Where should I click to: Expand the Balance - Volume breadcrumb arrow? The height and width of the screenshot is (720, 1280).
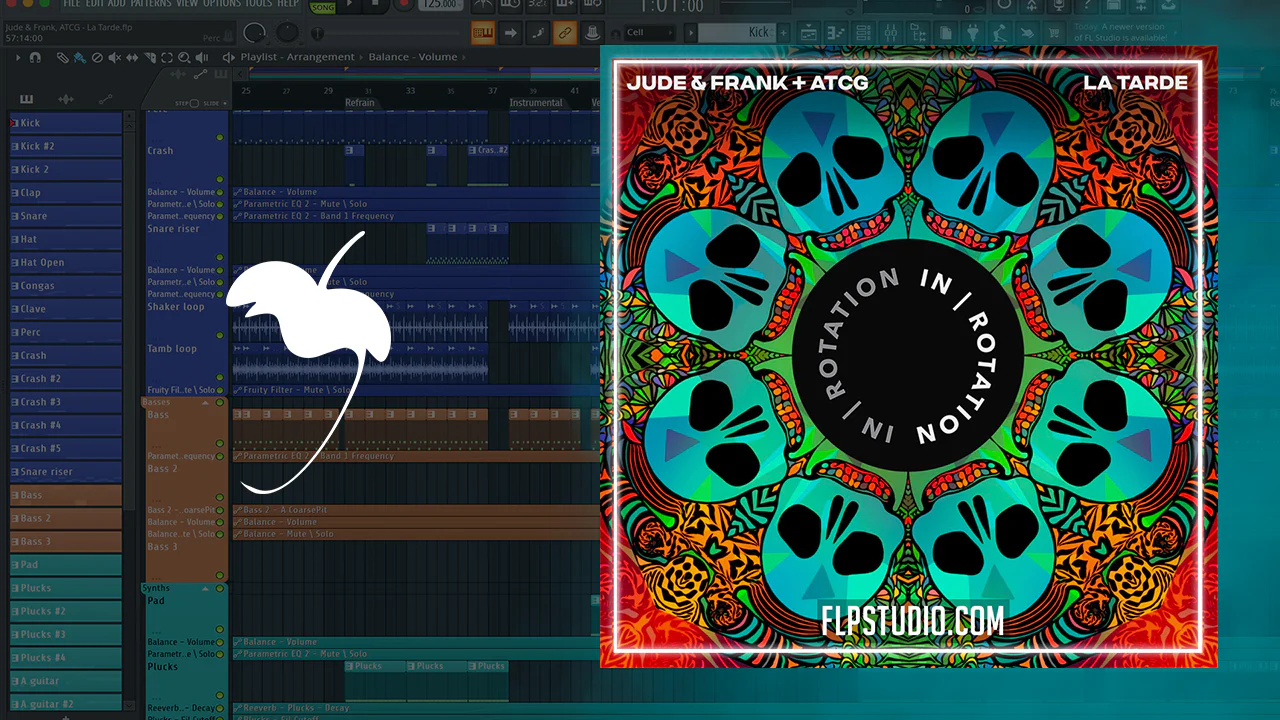465,57
